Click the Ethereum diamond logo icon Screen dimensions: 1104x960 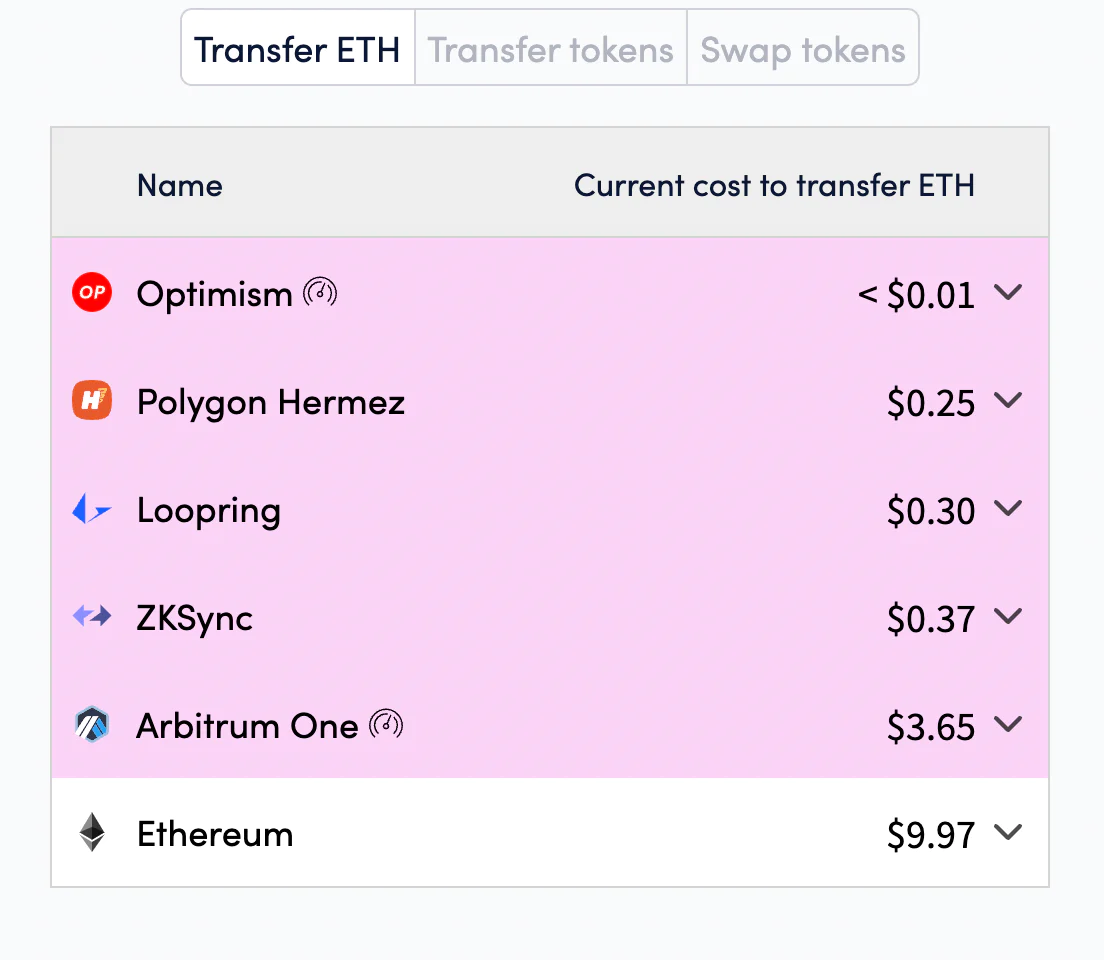coord(92,833)
